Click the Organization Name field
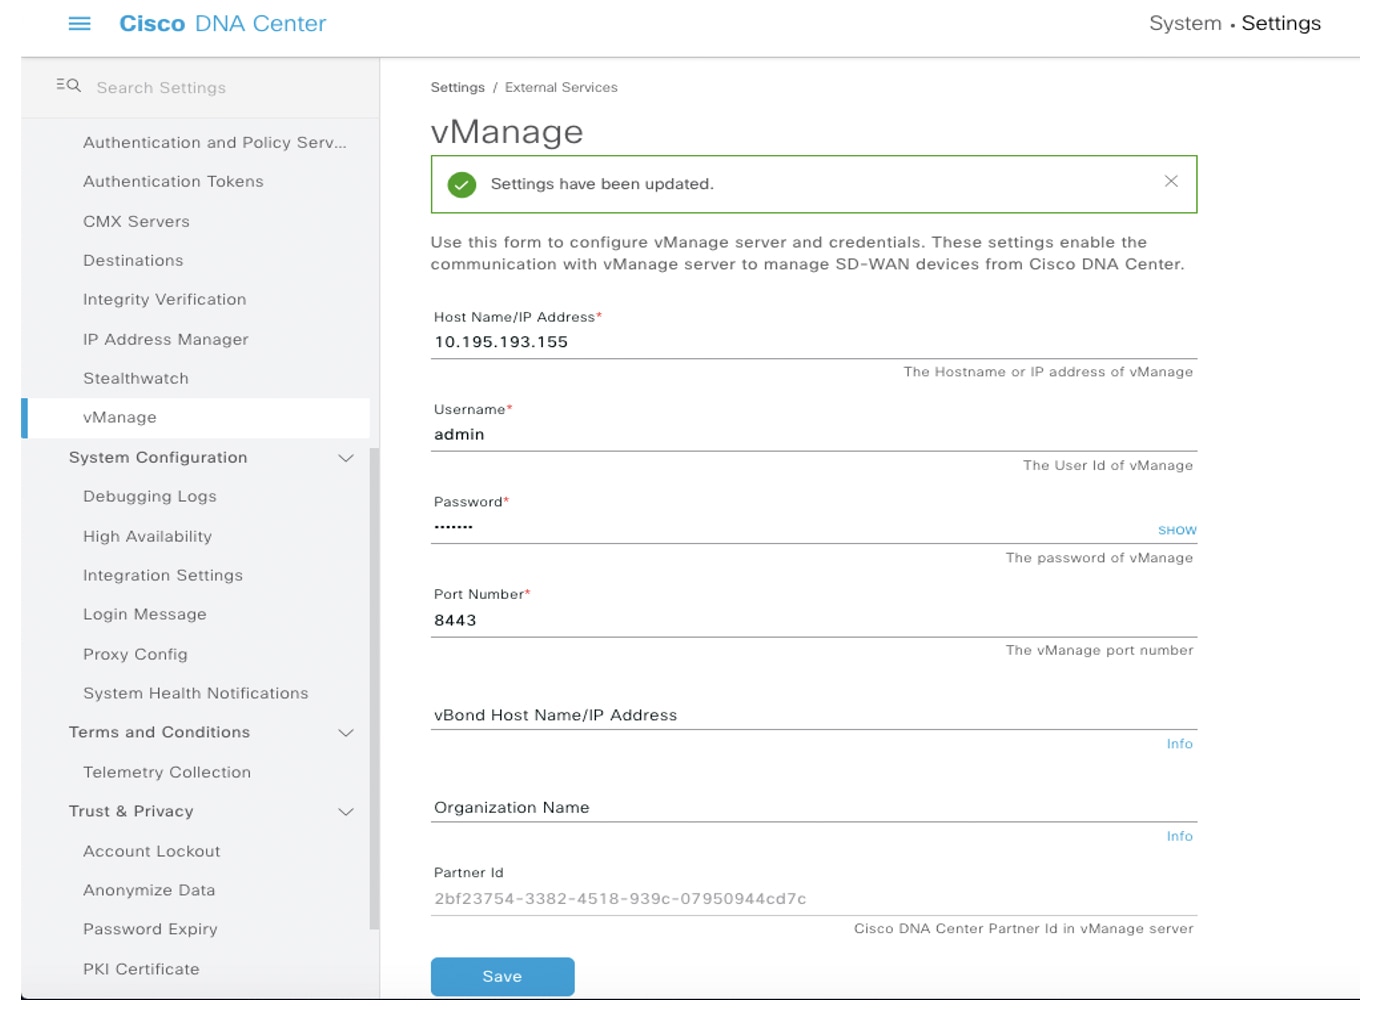The width and height of the screenshot is (1383, 1021). click(x=814, y=807)
